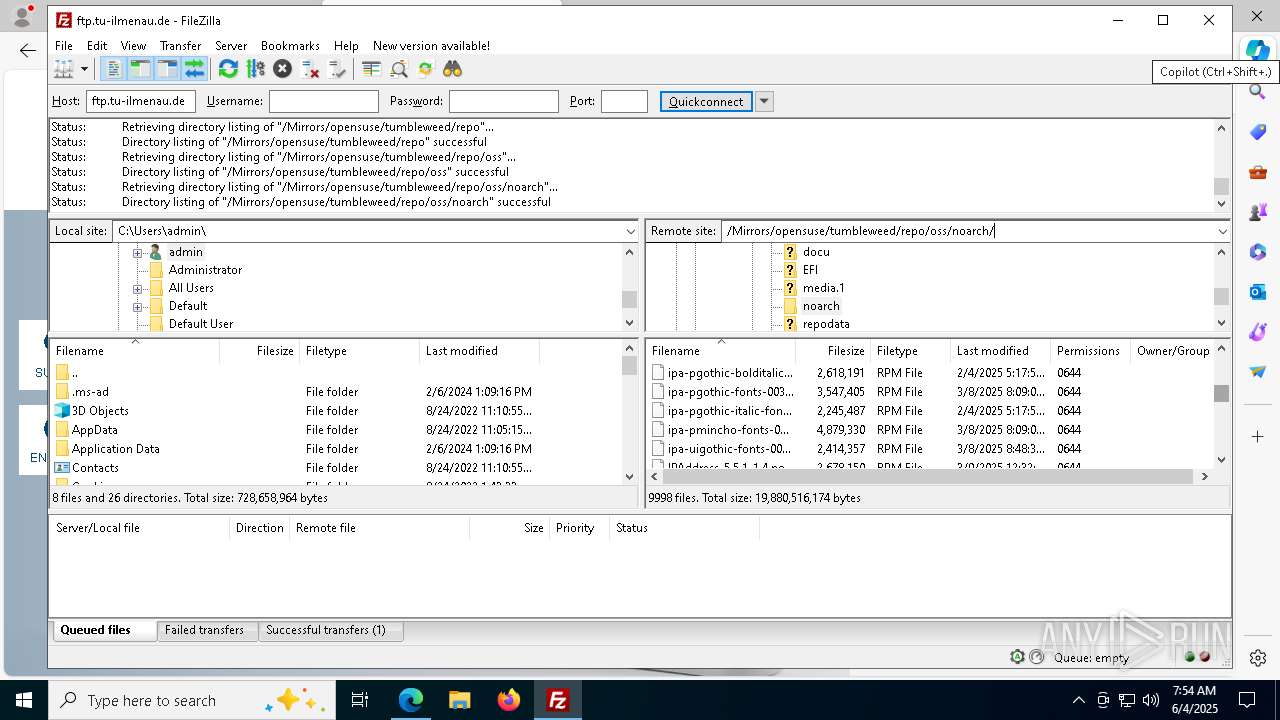Open the Server menu
Screen dimensions: 1280x720
(x=231, y=46)
